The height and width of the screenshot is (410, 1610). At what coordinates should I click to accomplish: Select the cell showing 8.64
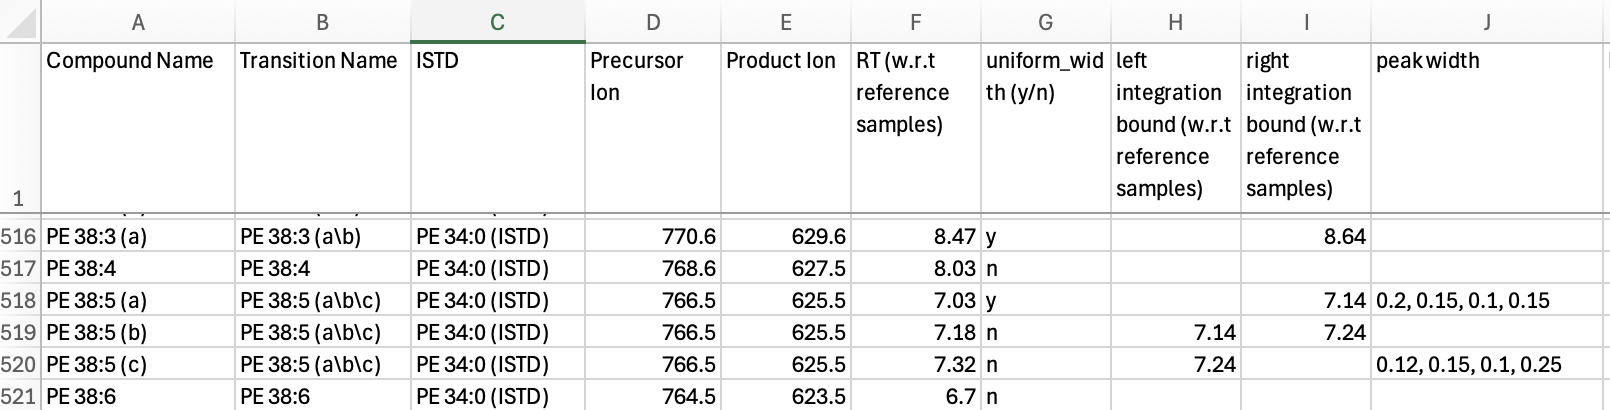click(x=1306, y=236)
